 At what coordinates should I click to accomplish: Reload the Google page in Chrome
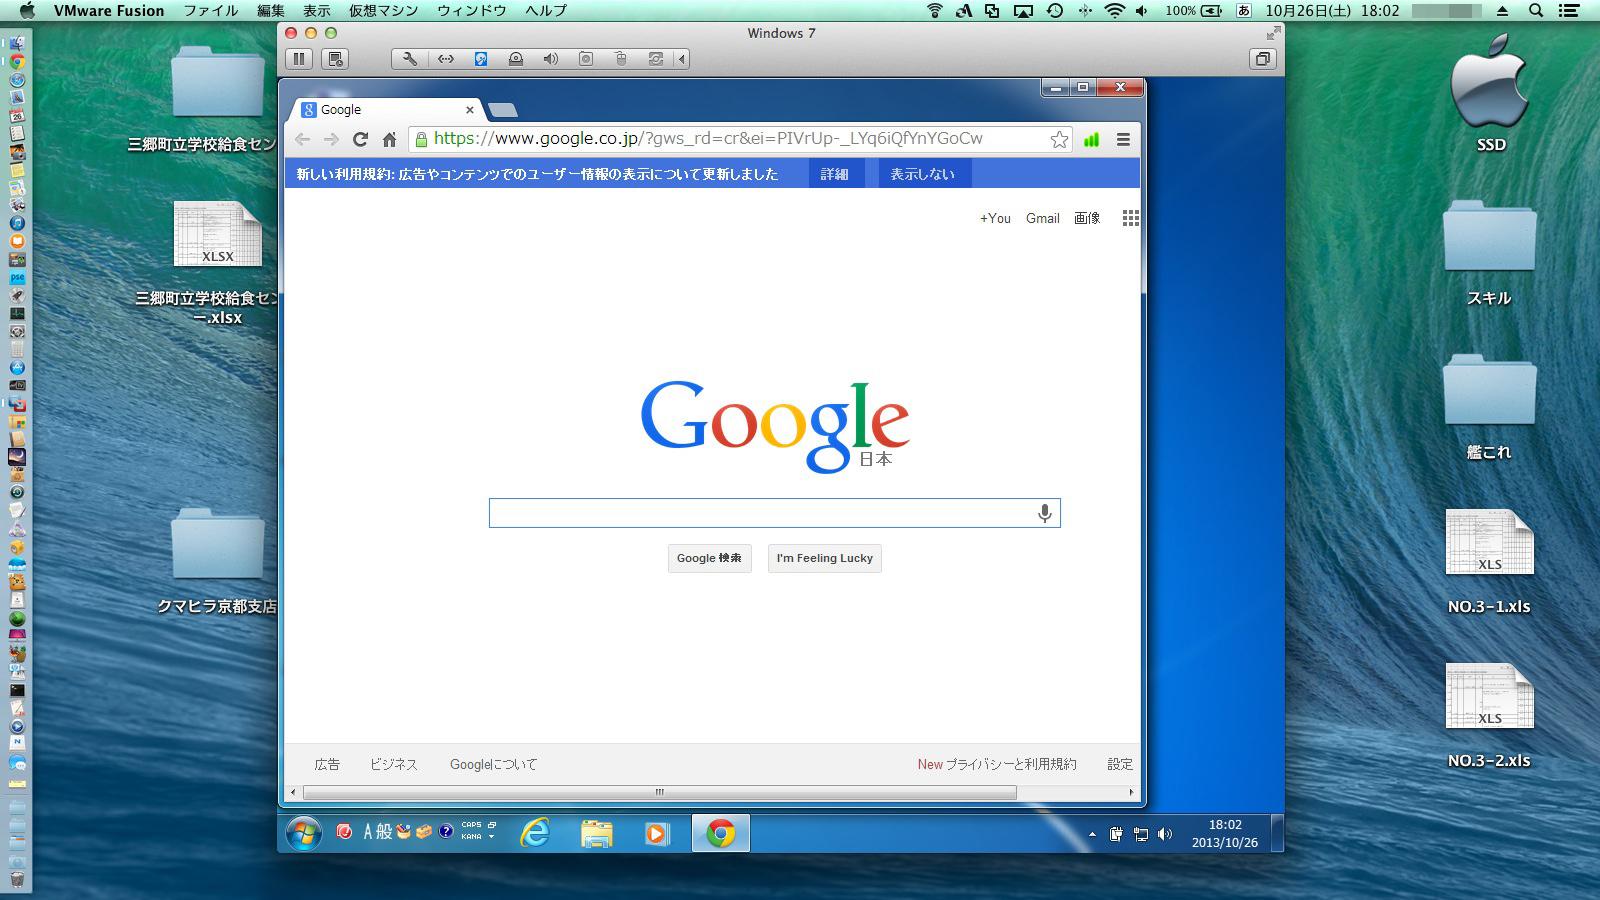[x=361, y=139]
